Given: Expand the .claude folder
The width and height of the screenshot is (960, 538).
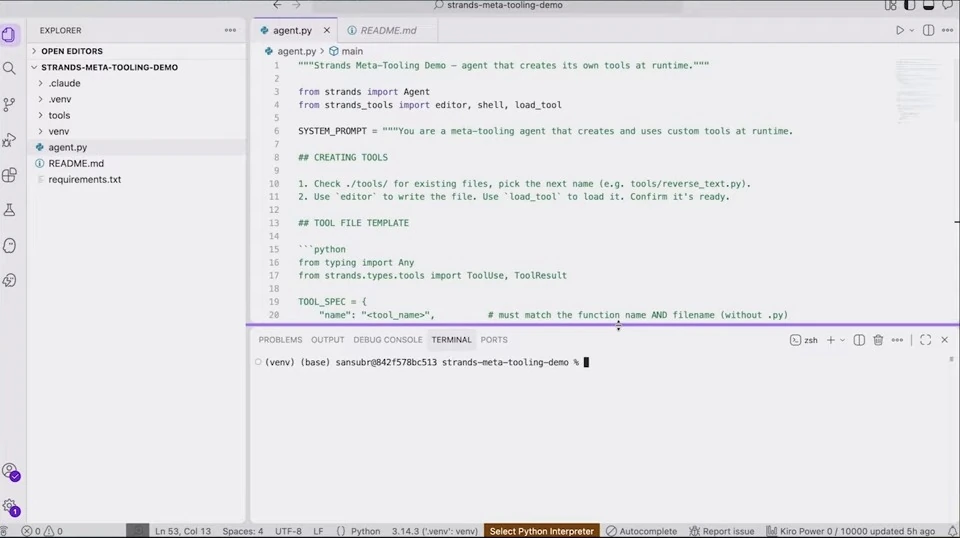Looking at the screenshot, I should point(64,83).
